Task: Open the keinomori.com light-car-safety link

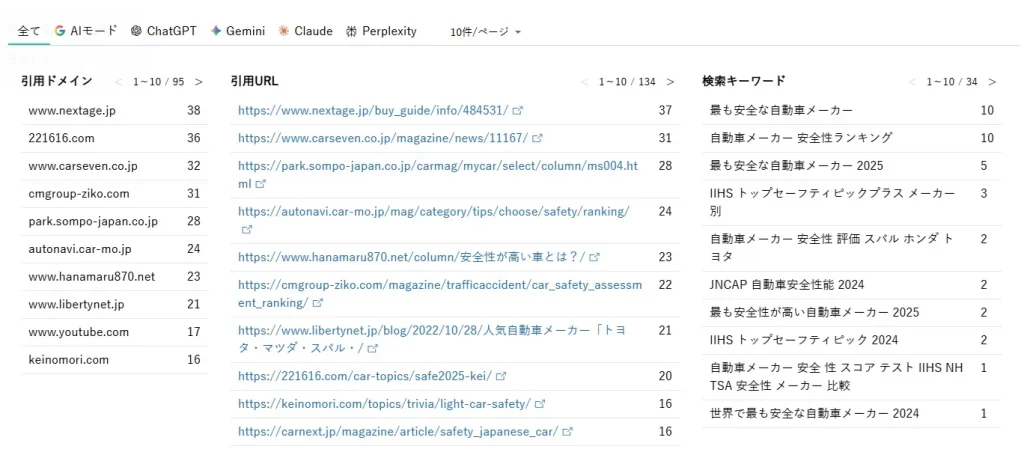Action: tap(384, 404)
